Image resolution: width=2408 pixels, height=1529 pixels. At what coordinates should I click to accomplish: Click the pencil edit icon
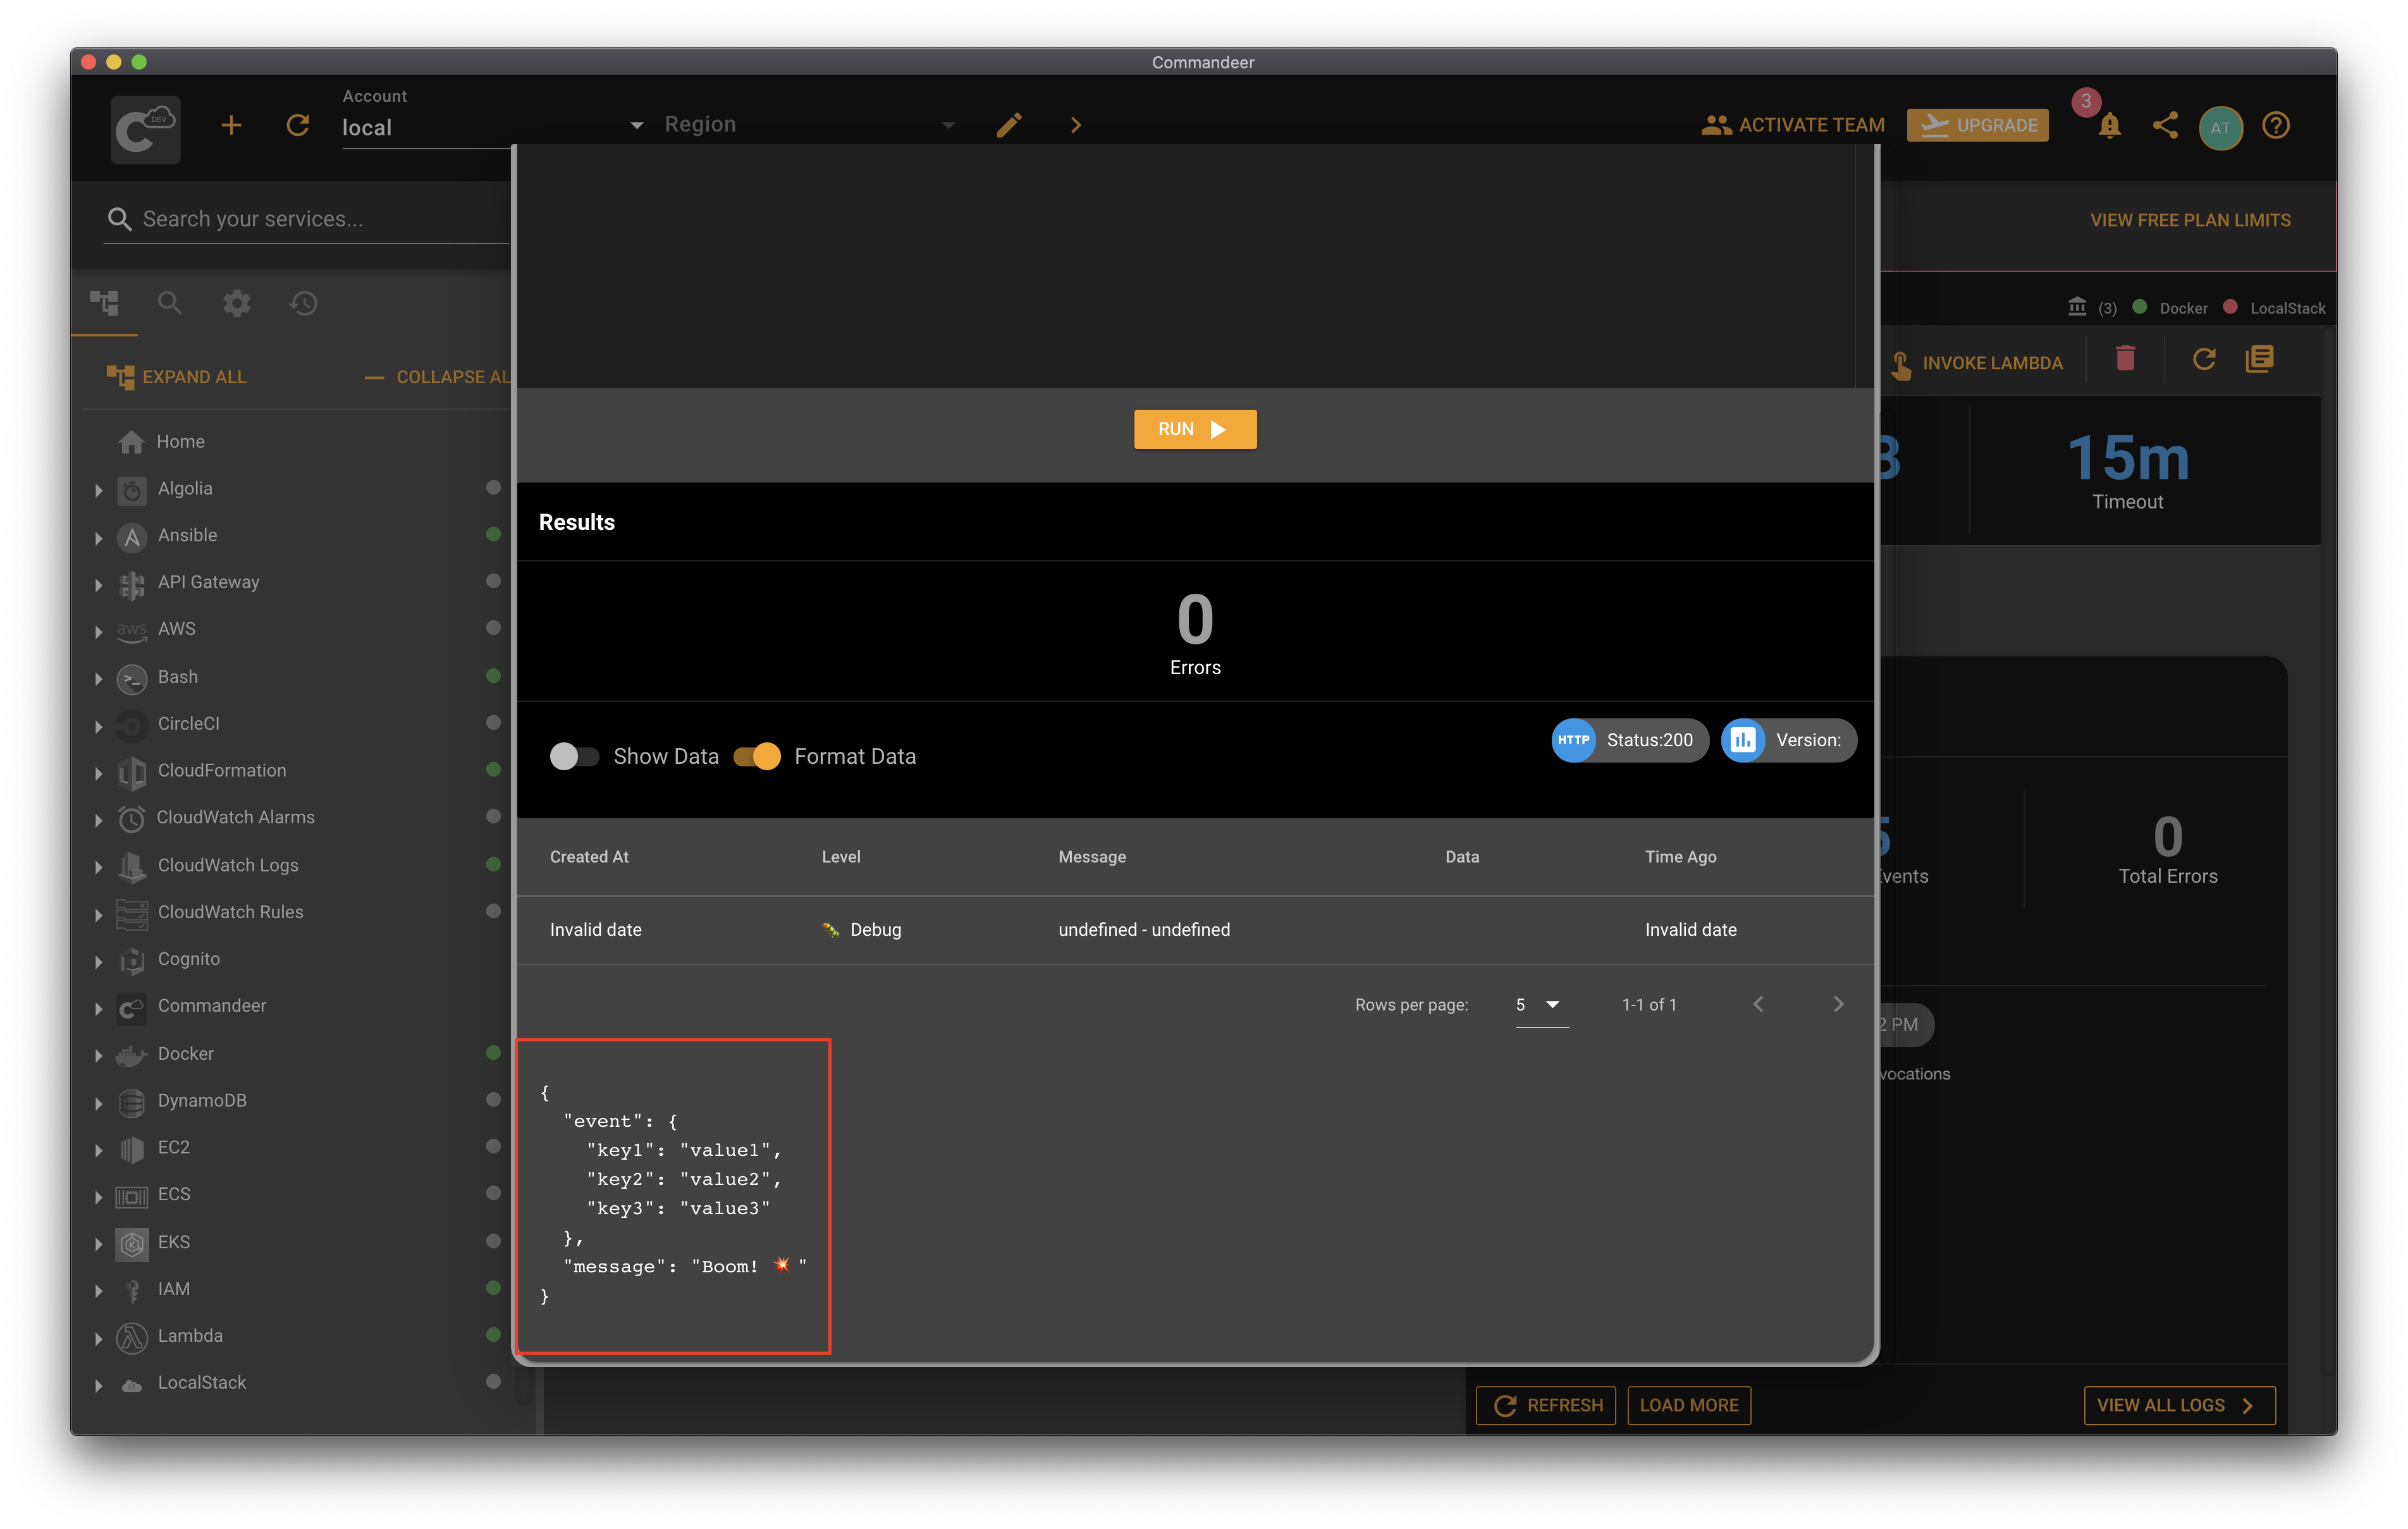point(1009,125)
